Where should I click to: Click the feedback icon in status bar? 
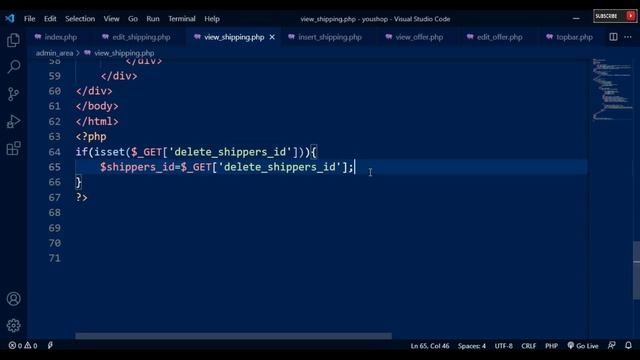pyautogui.click(x=611, y=345)
